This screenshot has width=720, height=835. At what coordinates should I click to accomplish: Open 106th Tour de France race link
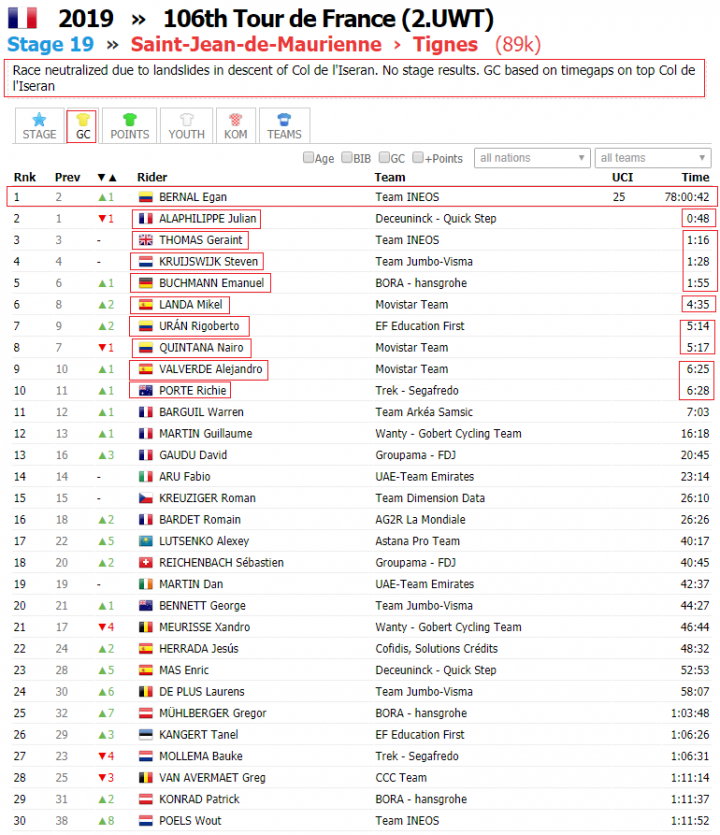click(x=328, y=19)
